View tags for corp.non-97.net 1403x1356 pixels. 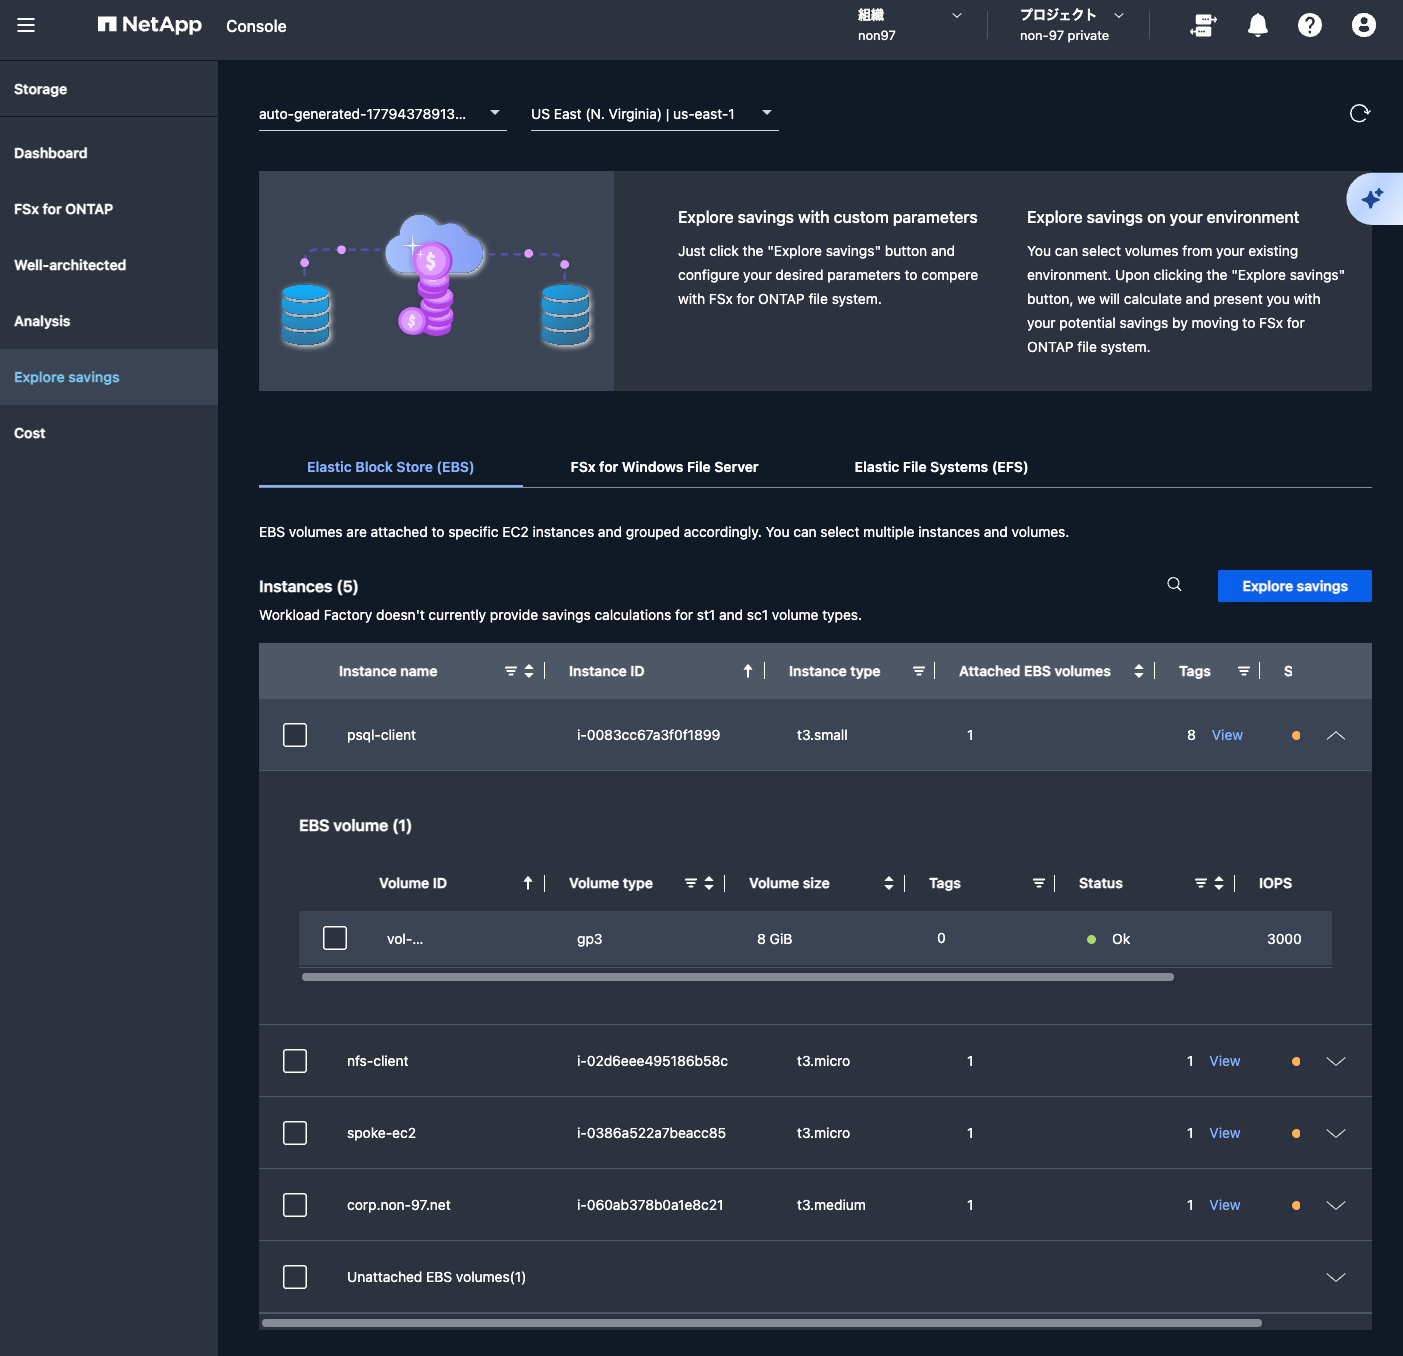pyautogui.click(x=1224, y=1205)
